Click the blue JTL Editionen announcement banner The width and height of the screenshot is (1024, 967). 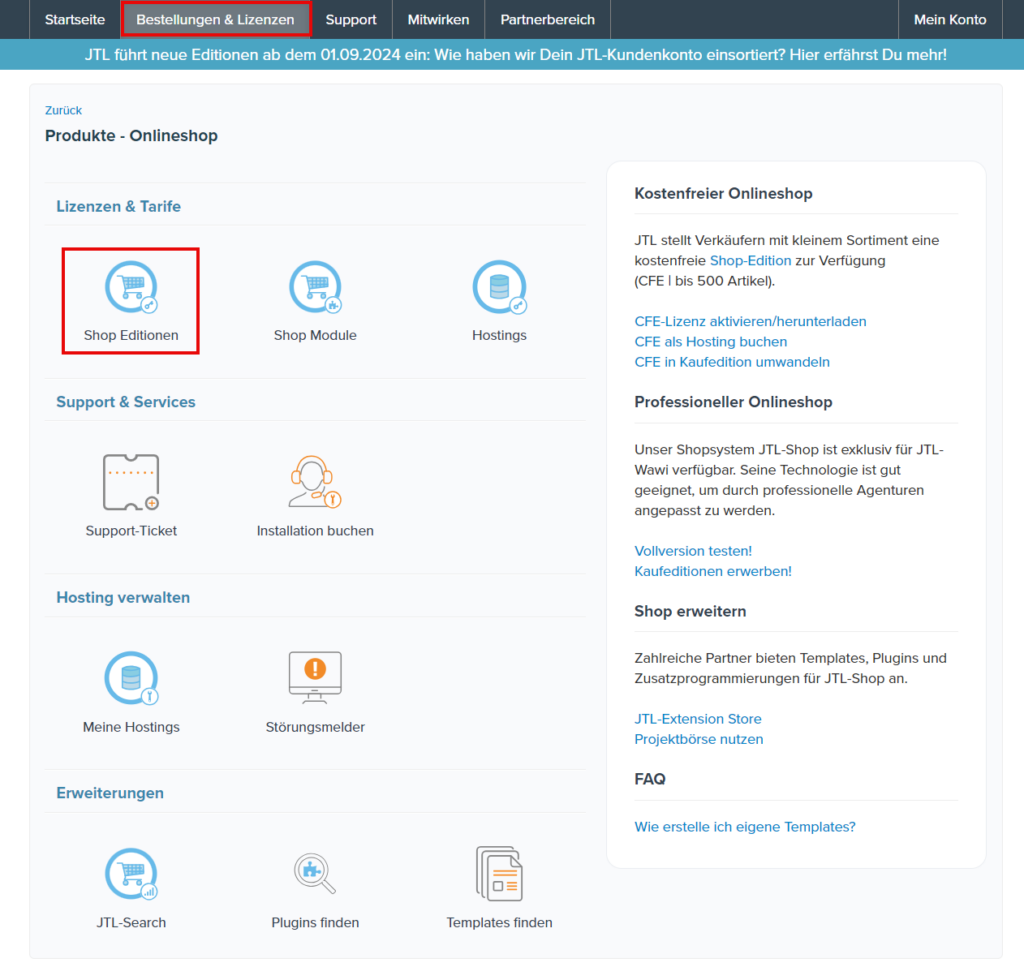tap(515, 54)
